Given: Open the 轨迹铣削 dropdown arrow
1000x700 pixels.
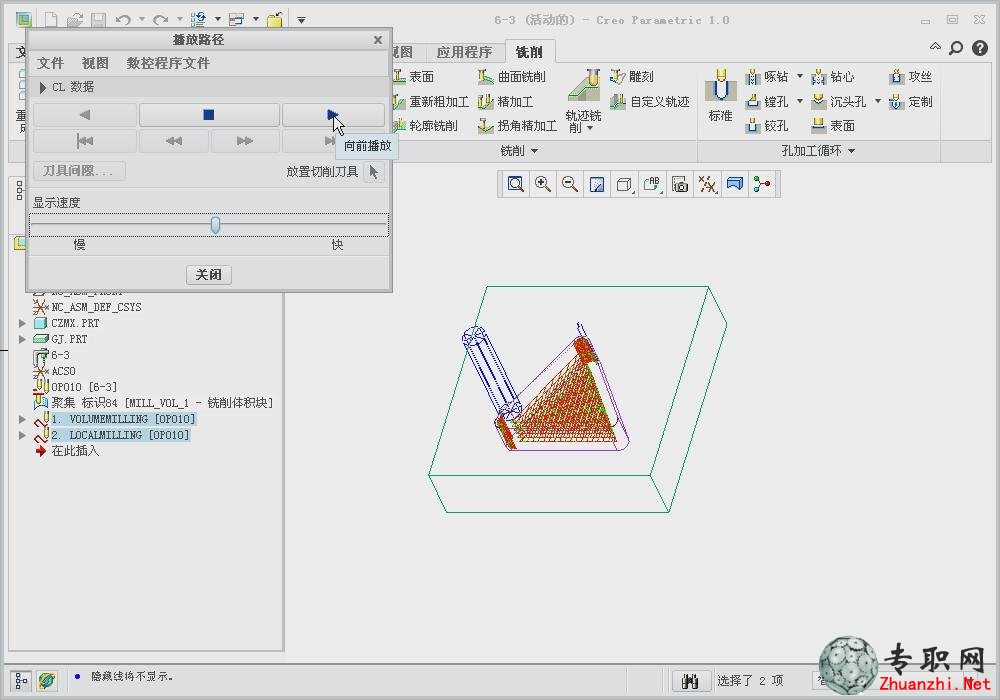Looking at the screenshot, I should click(590, 128).
